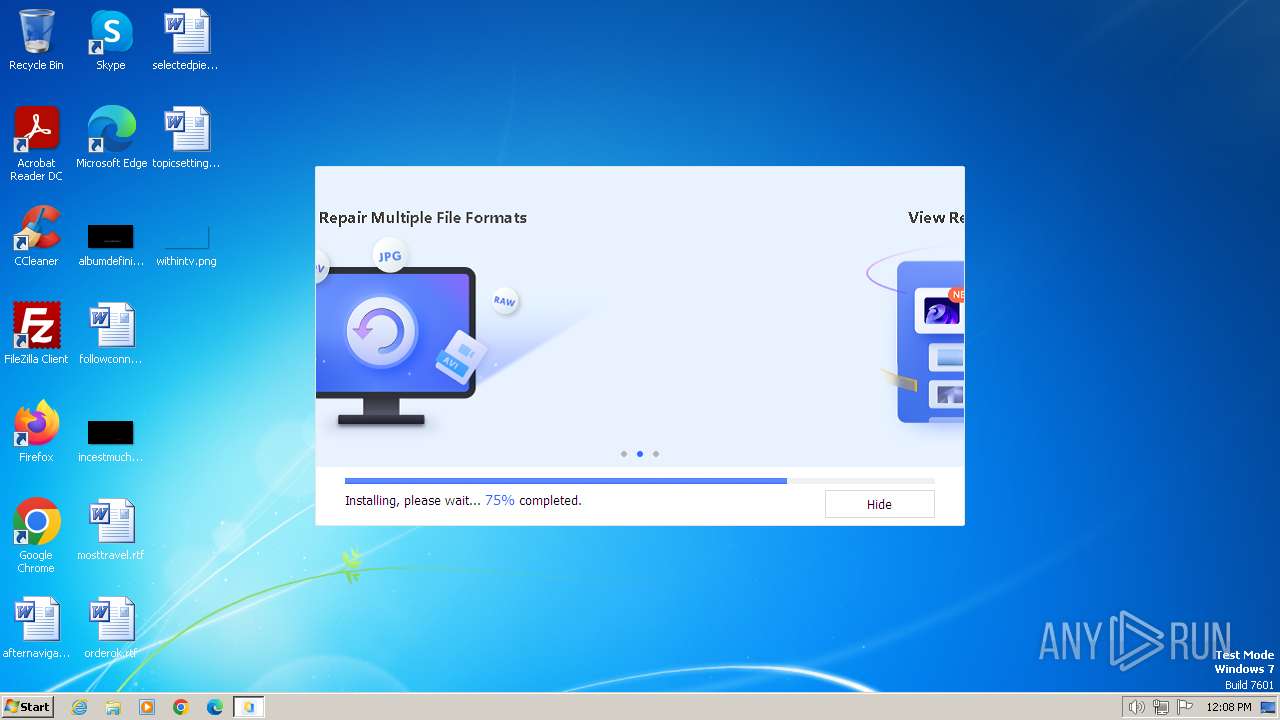
Task: Select the first slide indicator dot
Action: (624, 454)
